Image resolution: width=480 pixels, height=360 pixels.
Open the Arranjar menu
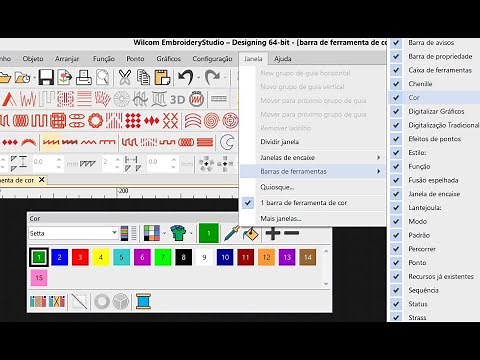tap(67, 59)
